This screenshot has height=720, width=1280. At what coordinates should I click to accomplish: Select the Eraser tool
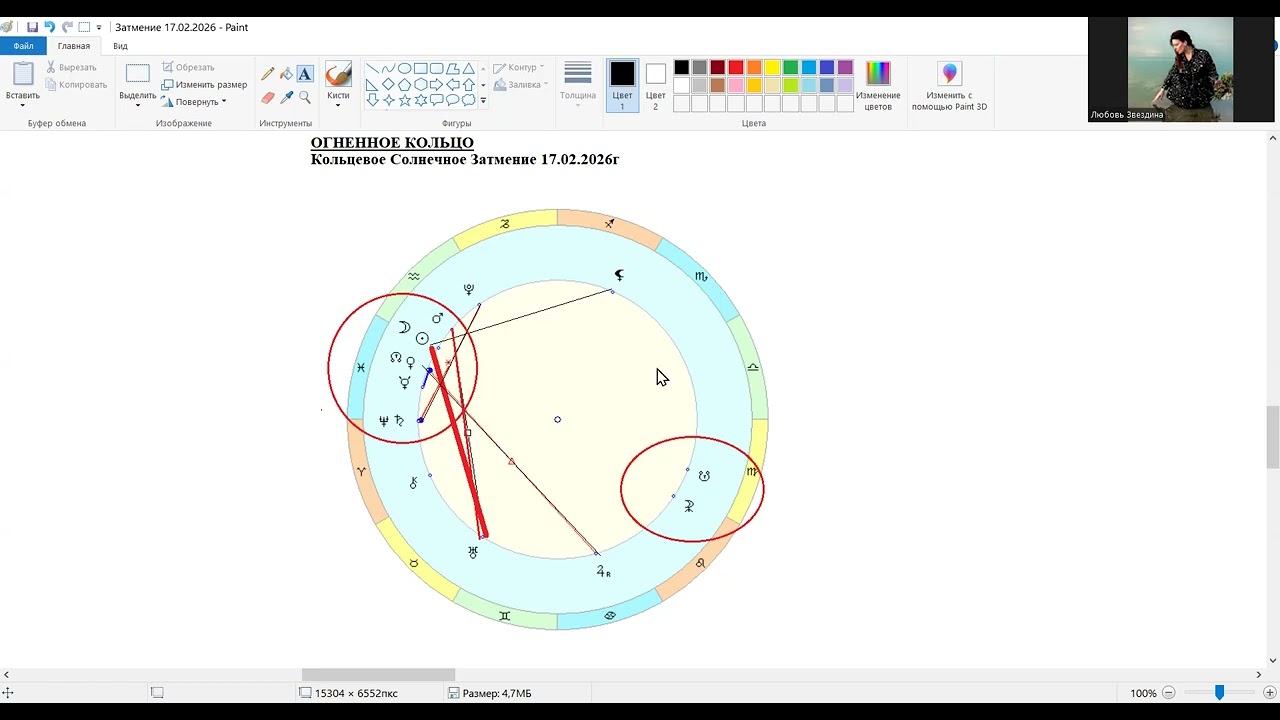click(267, 98)
